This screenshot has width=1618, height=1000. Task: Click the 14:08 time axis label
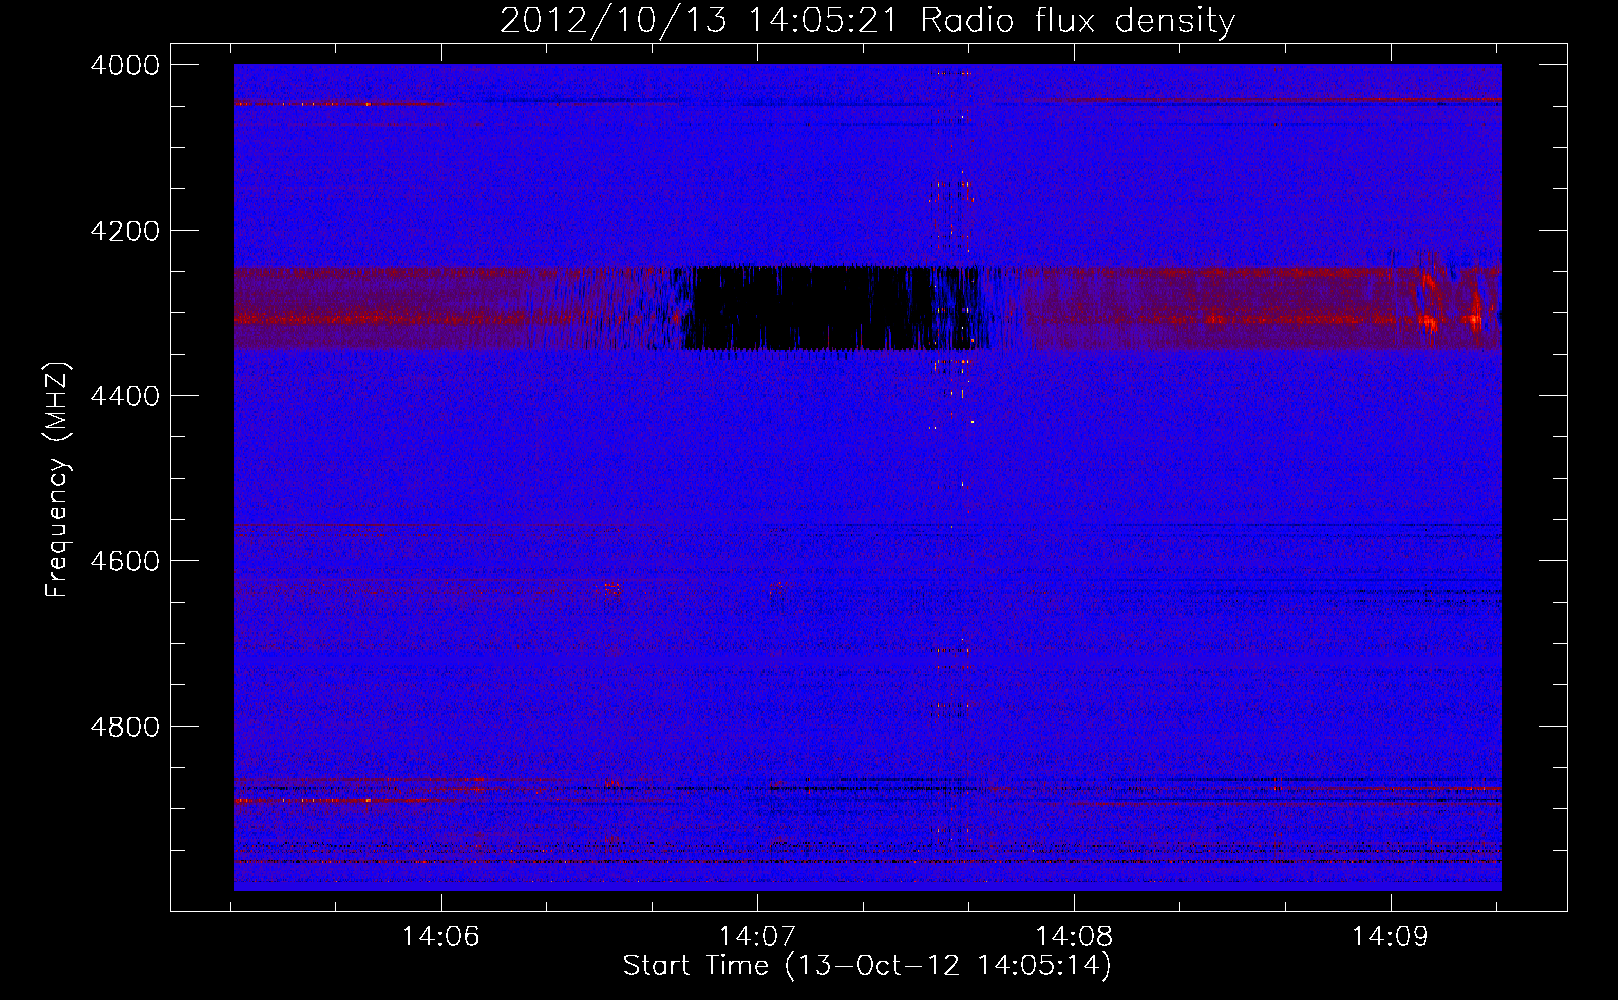(x=1074, y=936)
